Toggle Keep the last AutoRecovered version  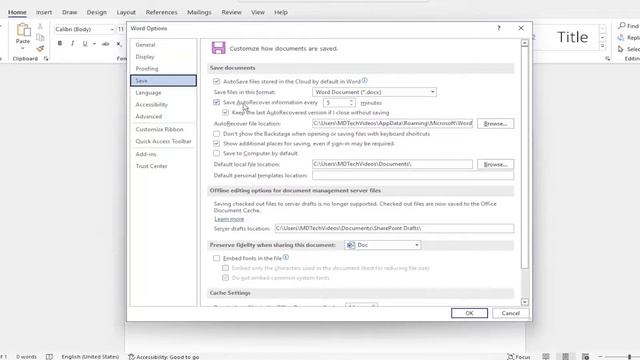[225, 112]
